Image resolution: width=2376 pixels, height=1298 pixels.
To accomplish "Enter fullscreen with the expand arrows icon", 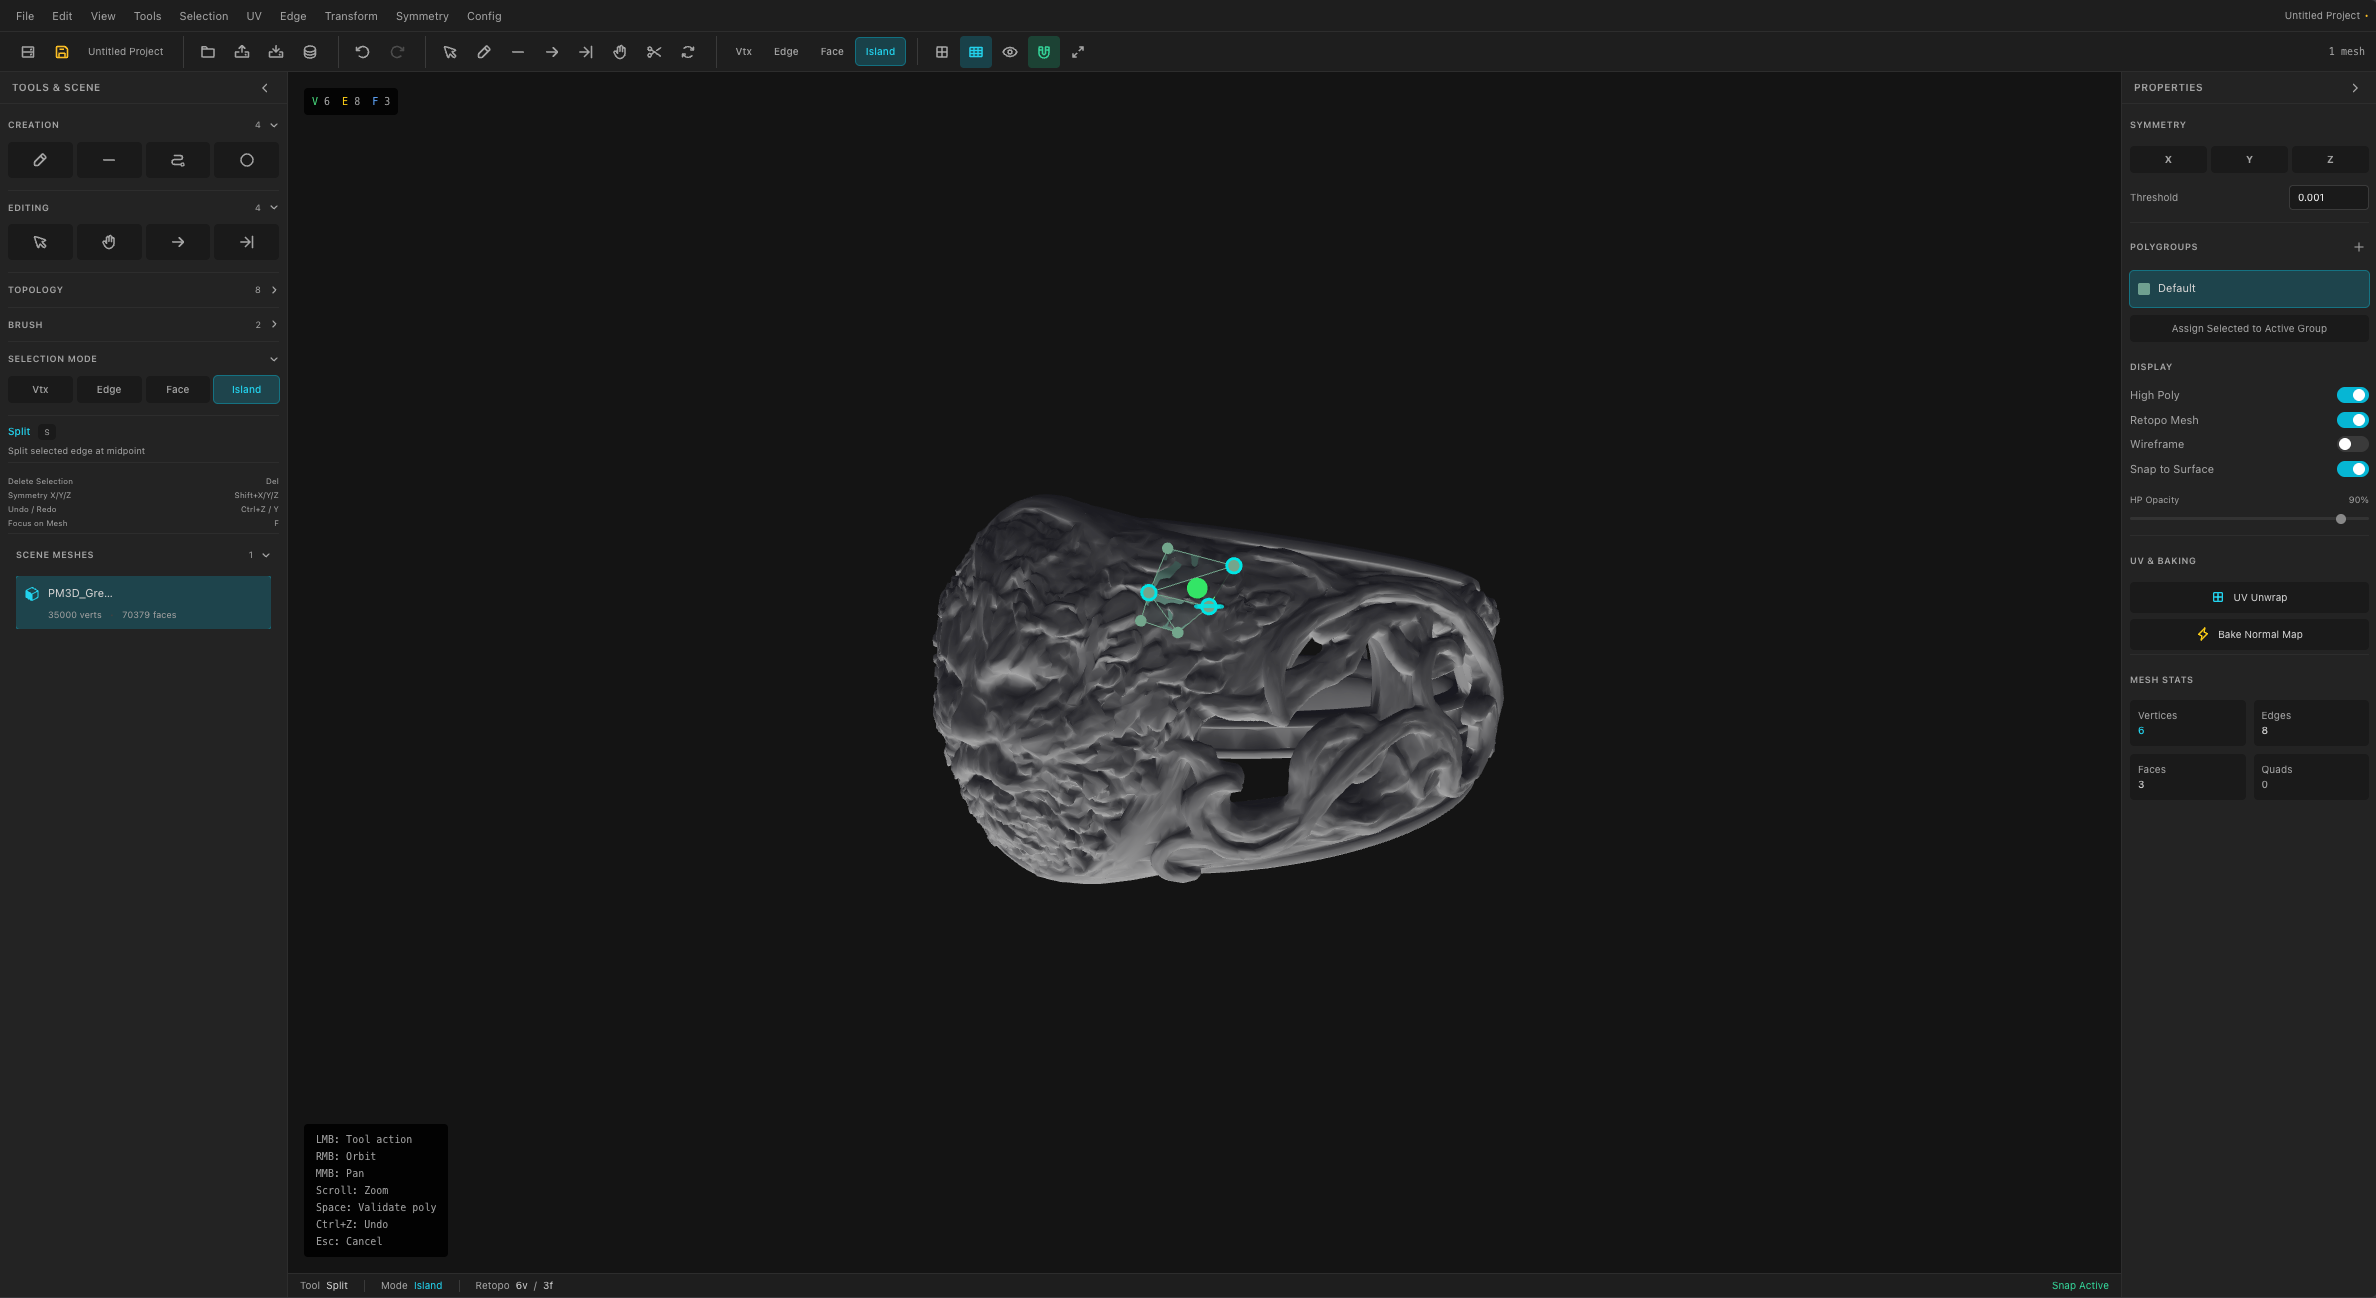I will click(1078, 52).
